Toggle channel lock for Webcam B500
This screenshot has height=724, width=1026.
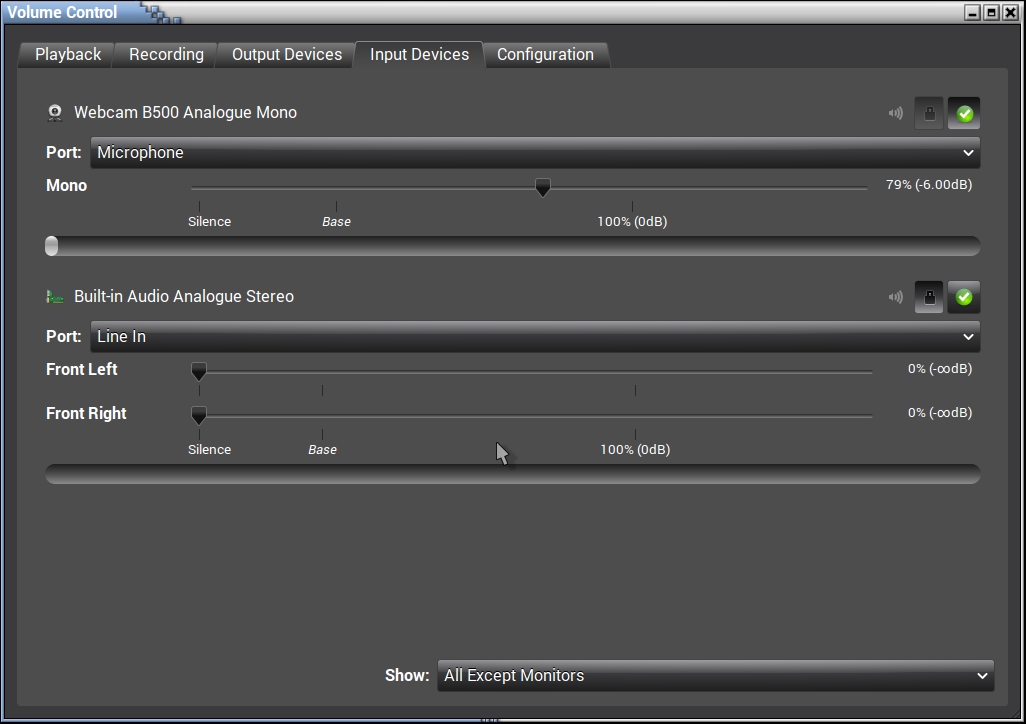[929, 113]
